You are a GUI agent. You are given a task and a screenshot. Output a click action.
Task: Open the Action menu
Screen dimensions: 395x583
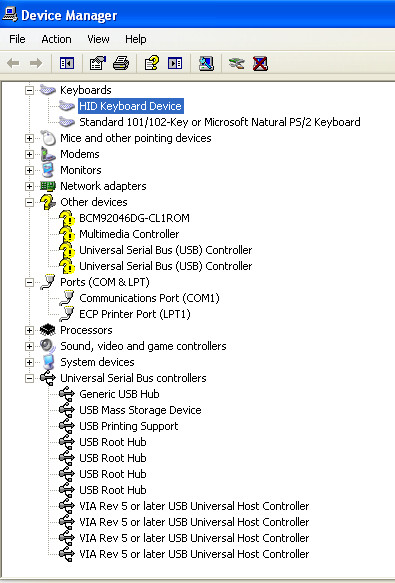(56, 39)
